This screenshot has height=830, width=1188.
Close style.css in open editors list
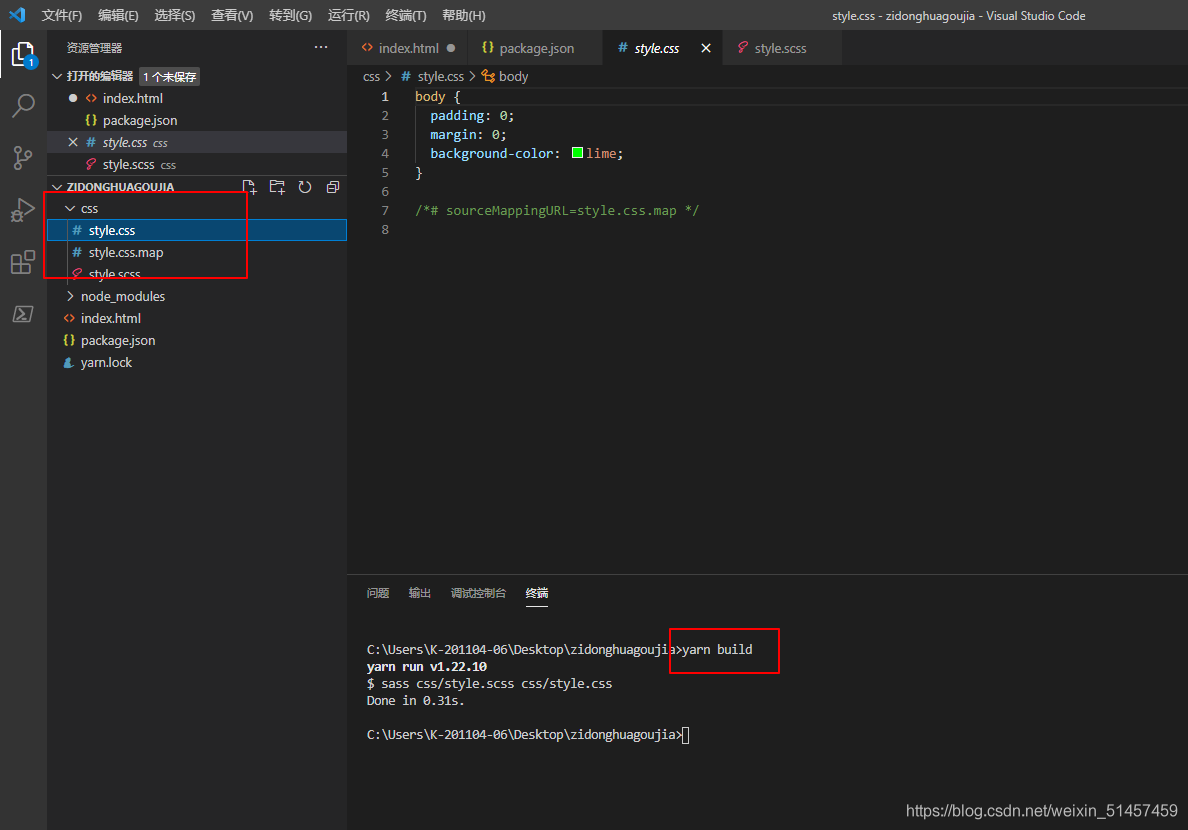(x=73, y=142)
